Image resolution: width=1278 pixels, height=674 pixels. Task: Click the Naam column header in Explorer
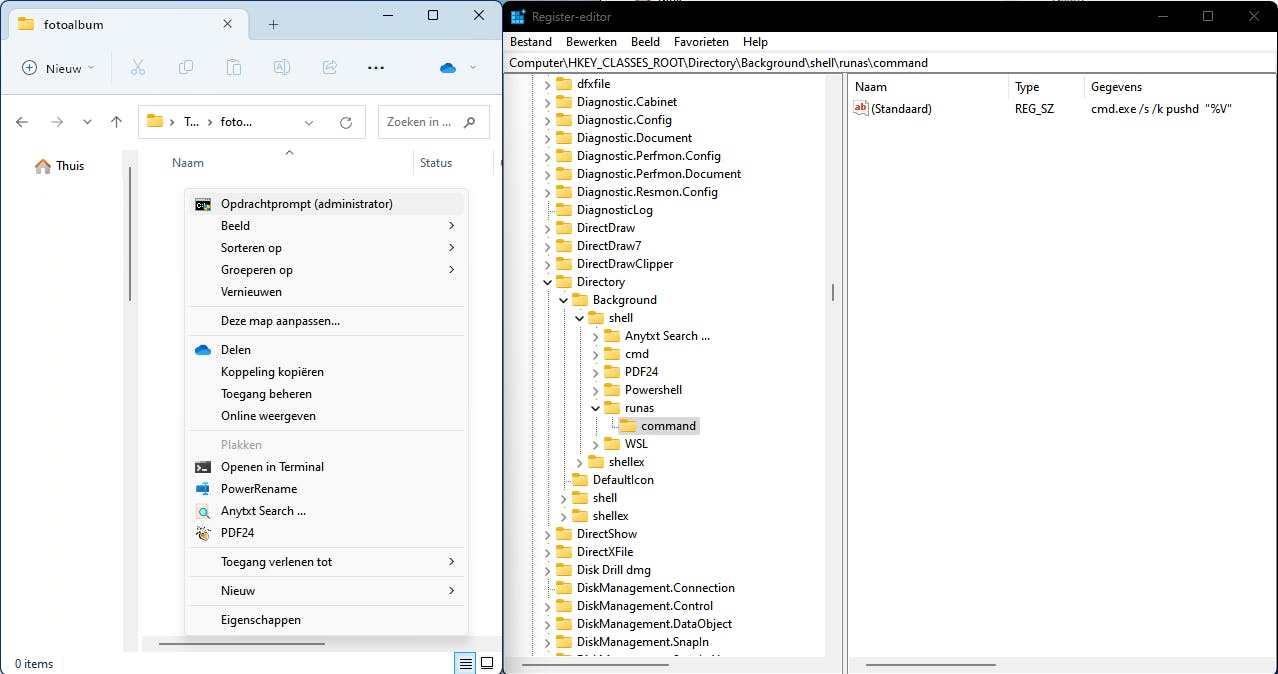[188, 163]
